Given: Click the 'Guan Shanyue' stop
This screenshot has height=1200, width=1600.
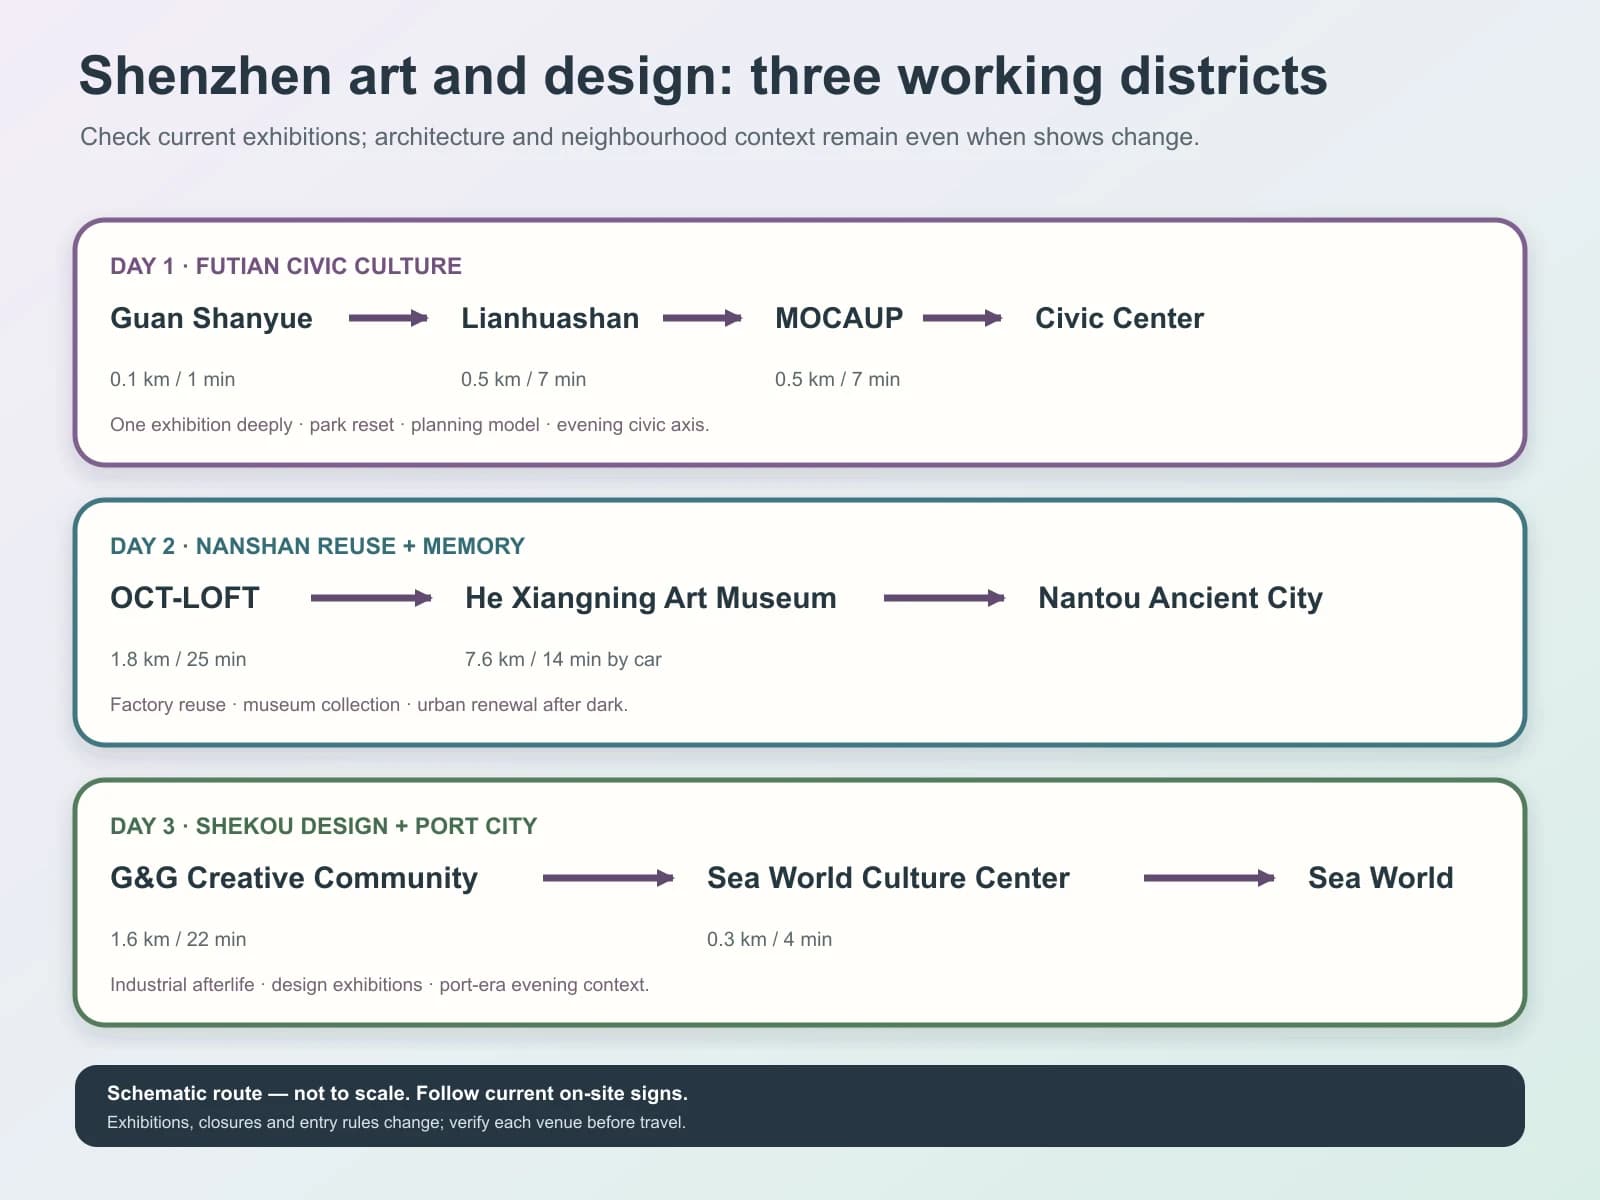Looking at the screenshot, I should [x=211, y=318].
